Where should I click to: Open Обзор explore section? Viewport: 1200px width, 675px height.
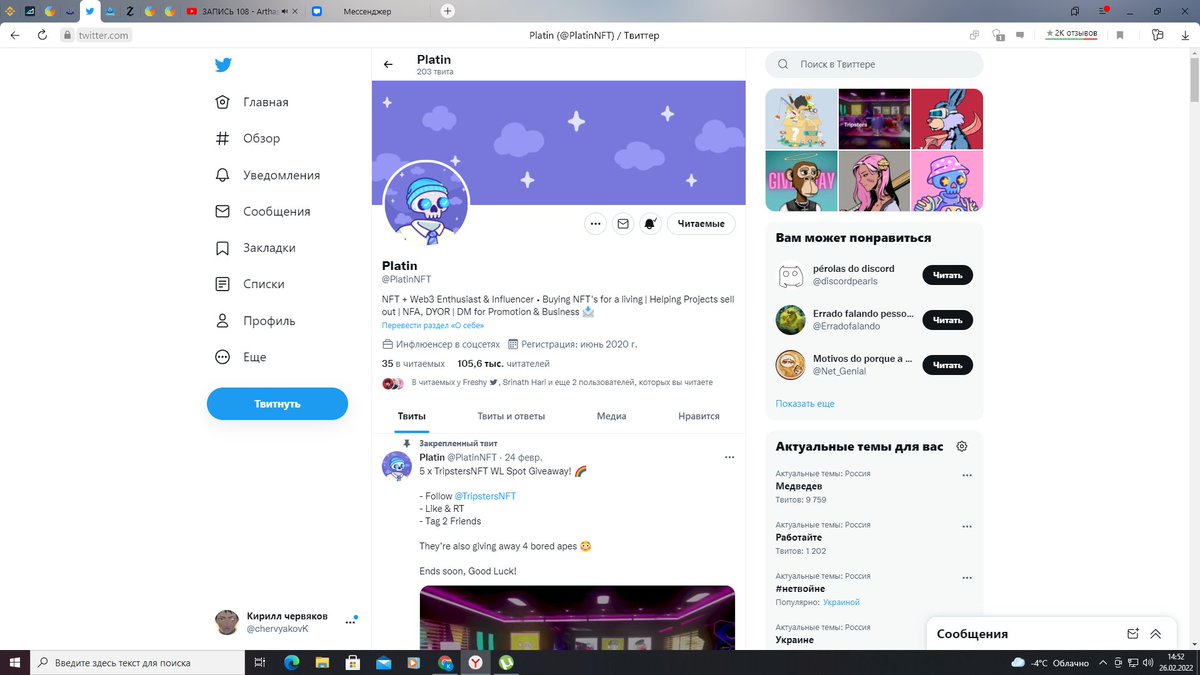point(248,138)
